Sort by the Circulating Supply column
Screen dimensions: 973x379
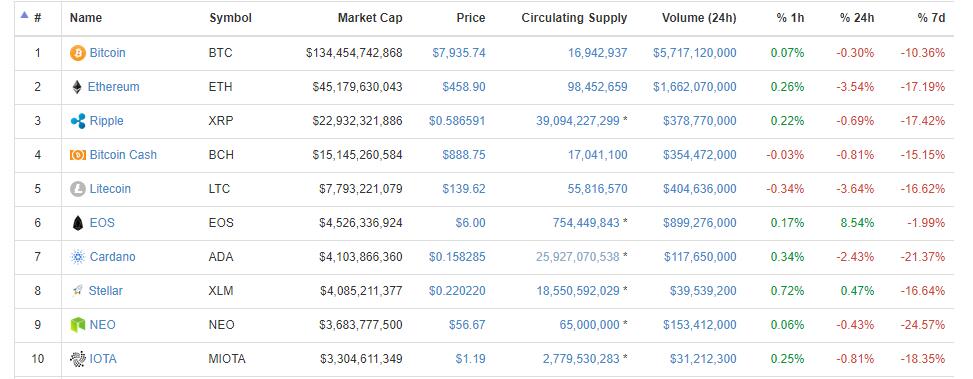coord(574,18)
